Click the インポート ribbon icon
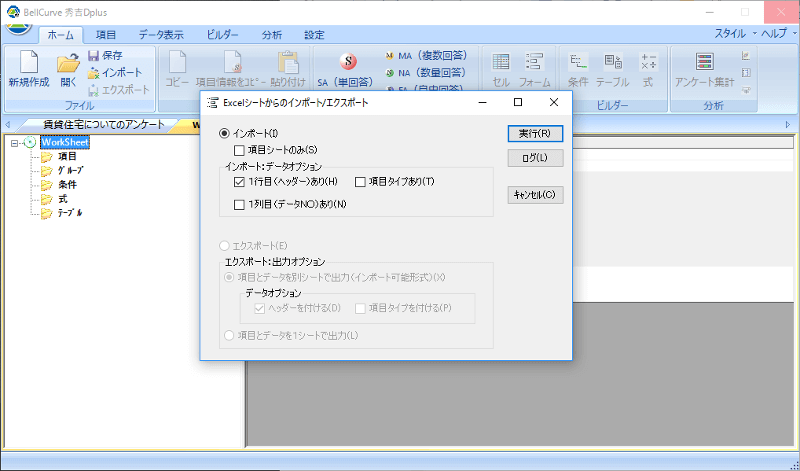Image resolution: width=800 pixels, height=471 pixels. coord(93,73)
